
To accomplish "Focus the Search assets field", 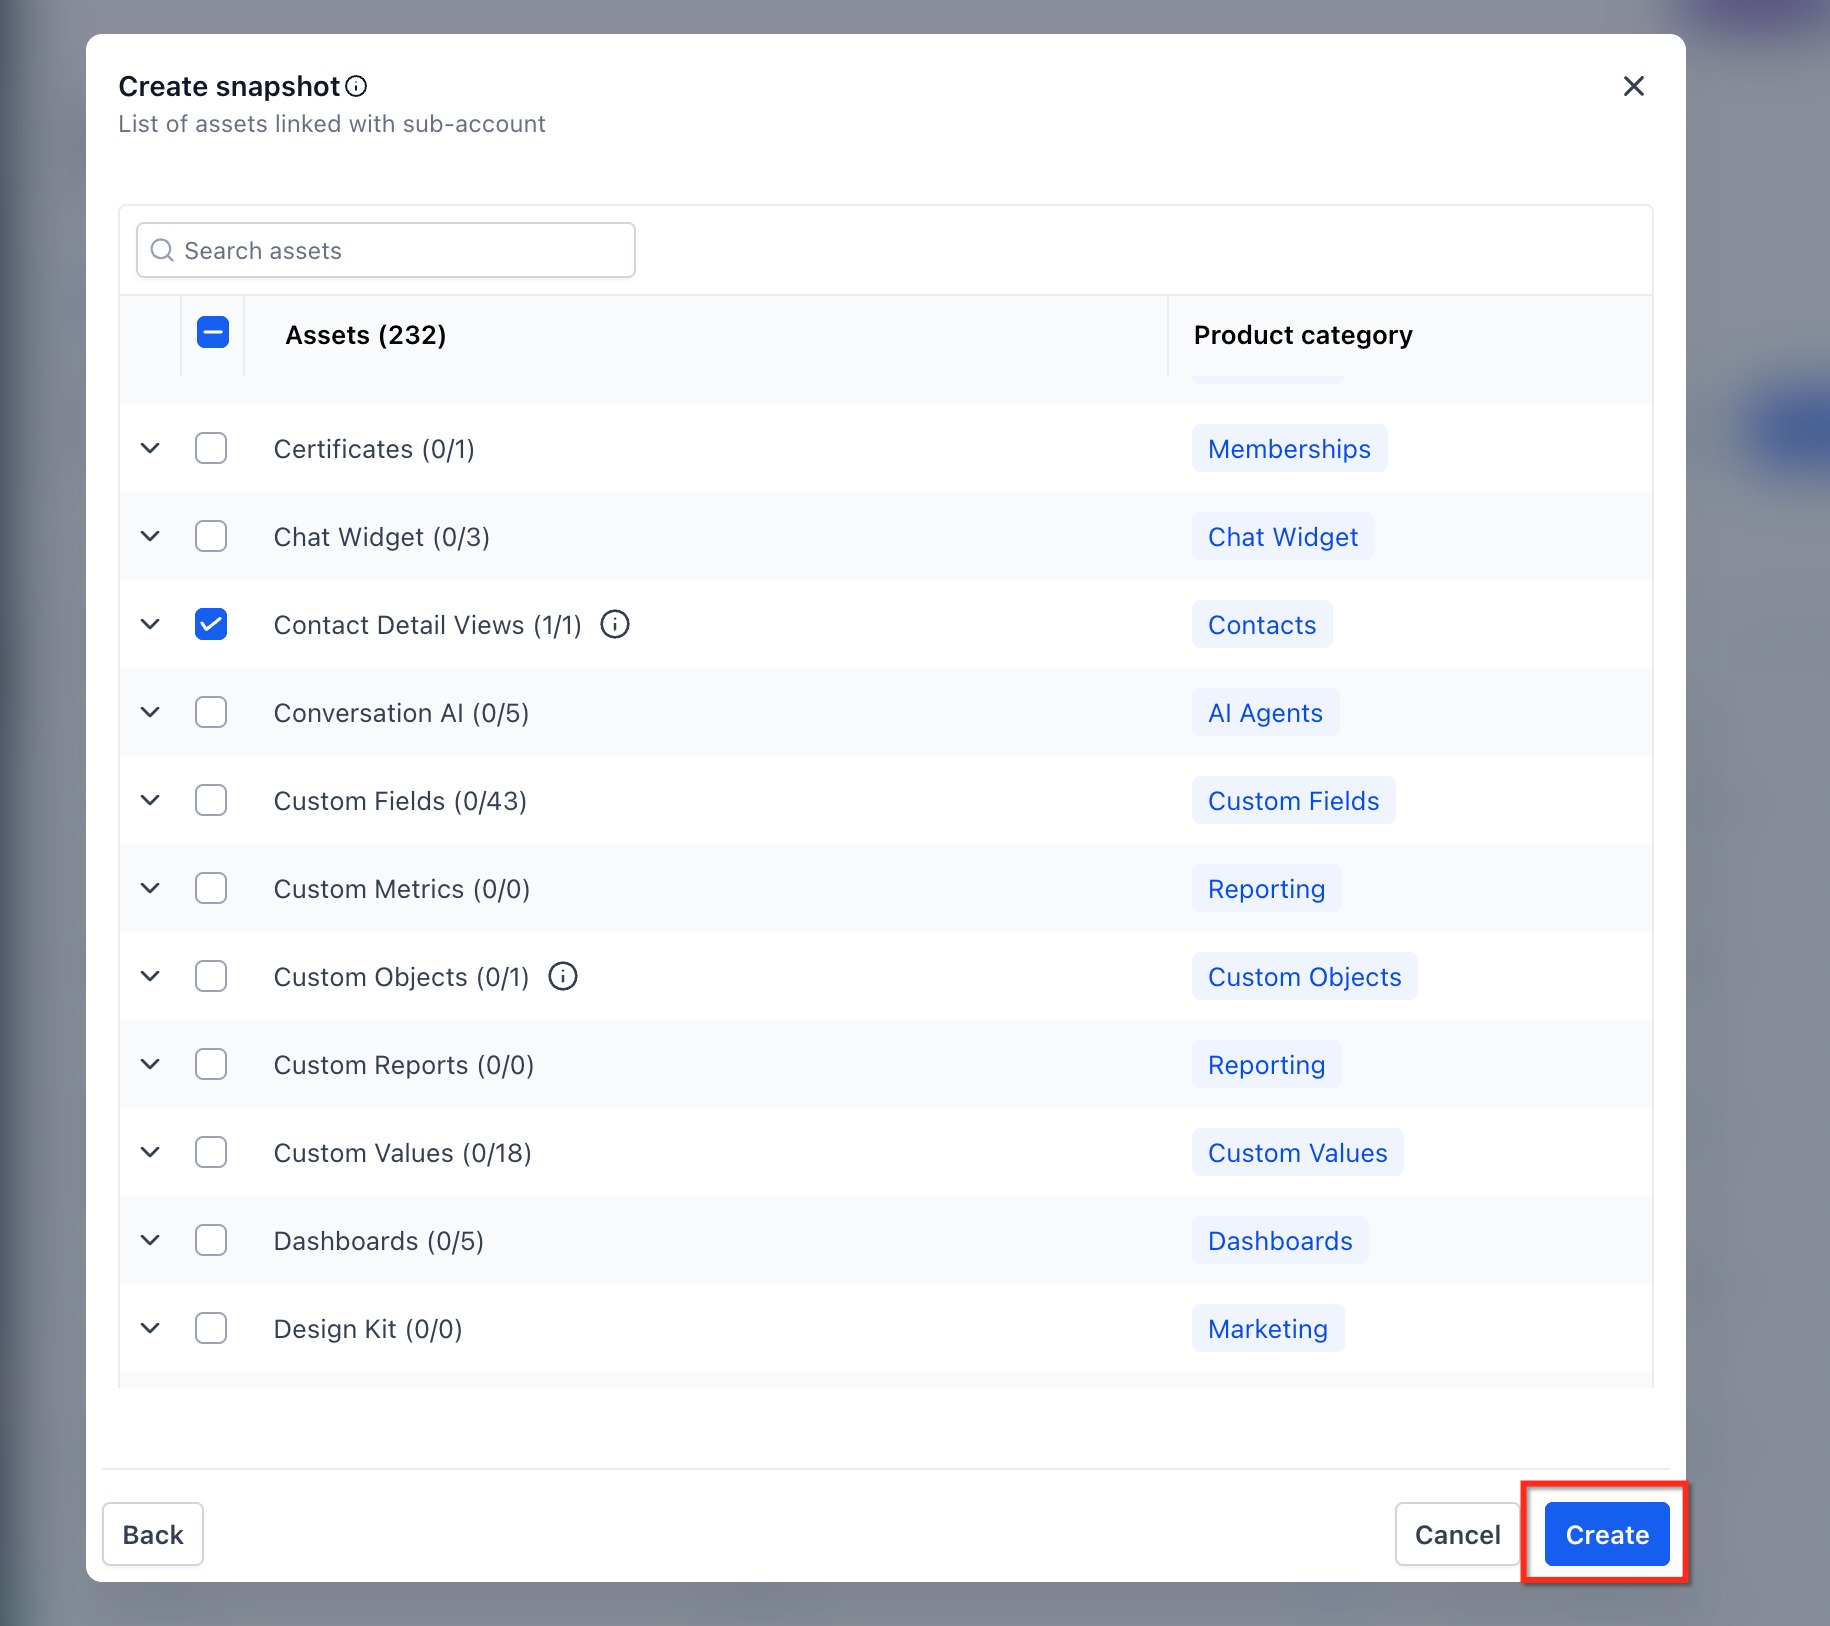I will [386, 250].
